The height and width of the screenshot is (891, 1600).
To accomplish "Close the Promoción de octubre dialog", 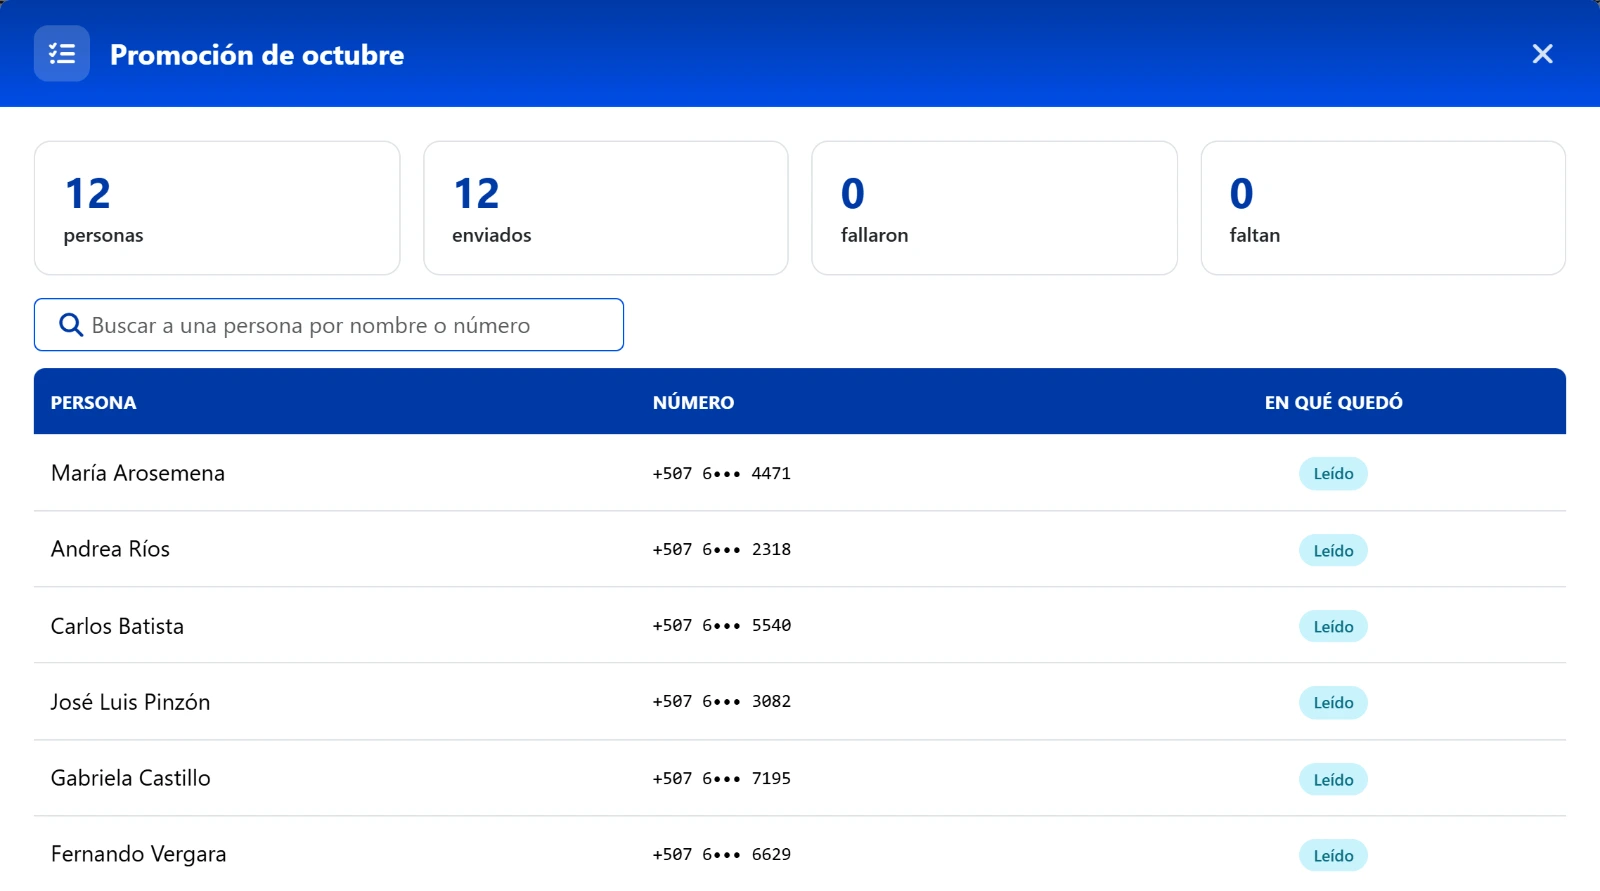I will pos(1542,54).
